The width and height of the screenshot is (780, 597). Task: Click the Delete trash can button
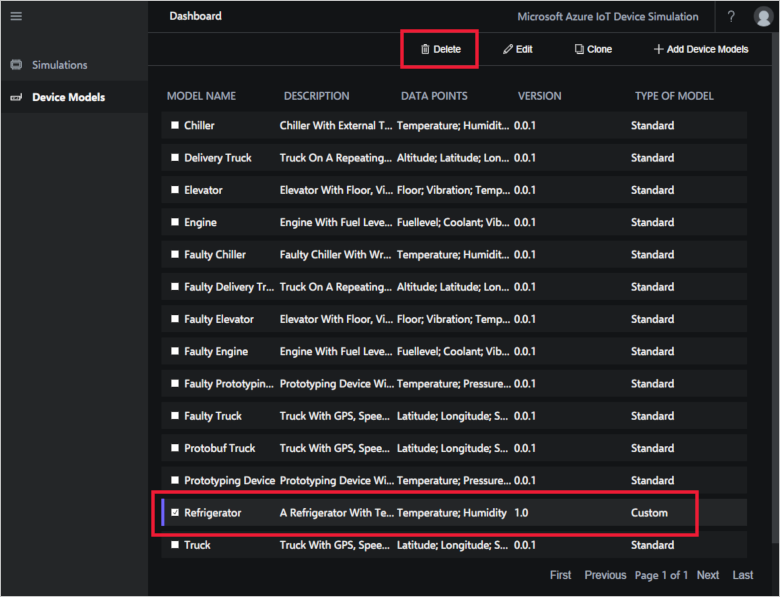(x=441, y=49)
